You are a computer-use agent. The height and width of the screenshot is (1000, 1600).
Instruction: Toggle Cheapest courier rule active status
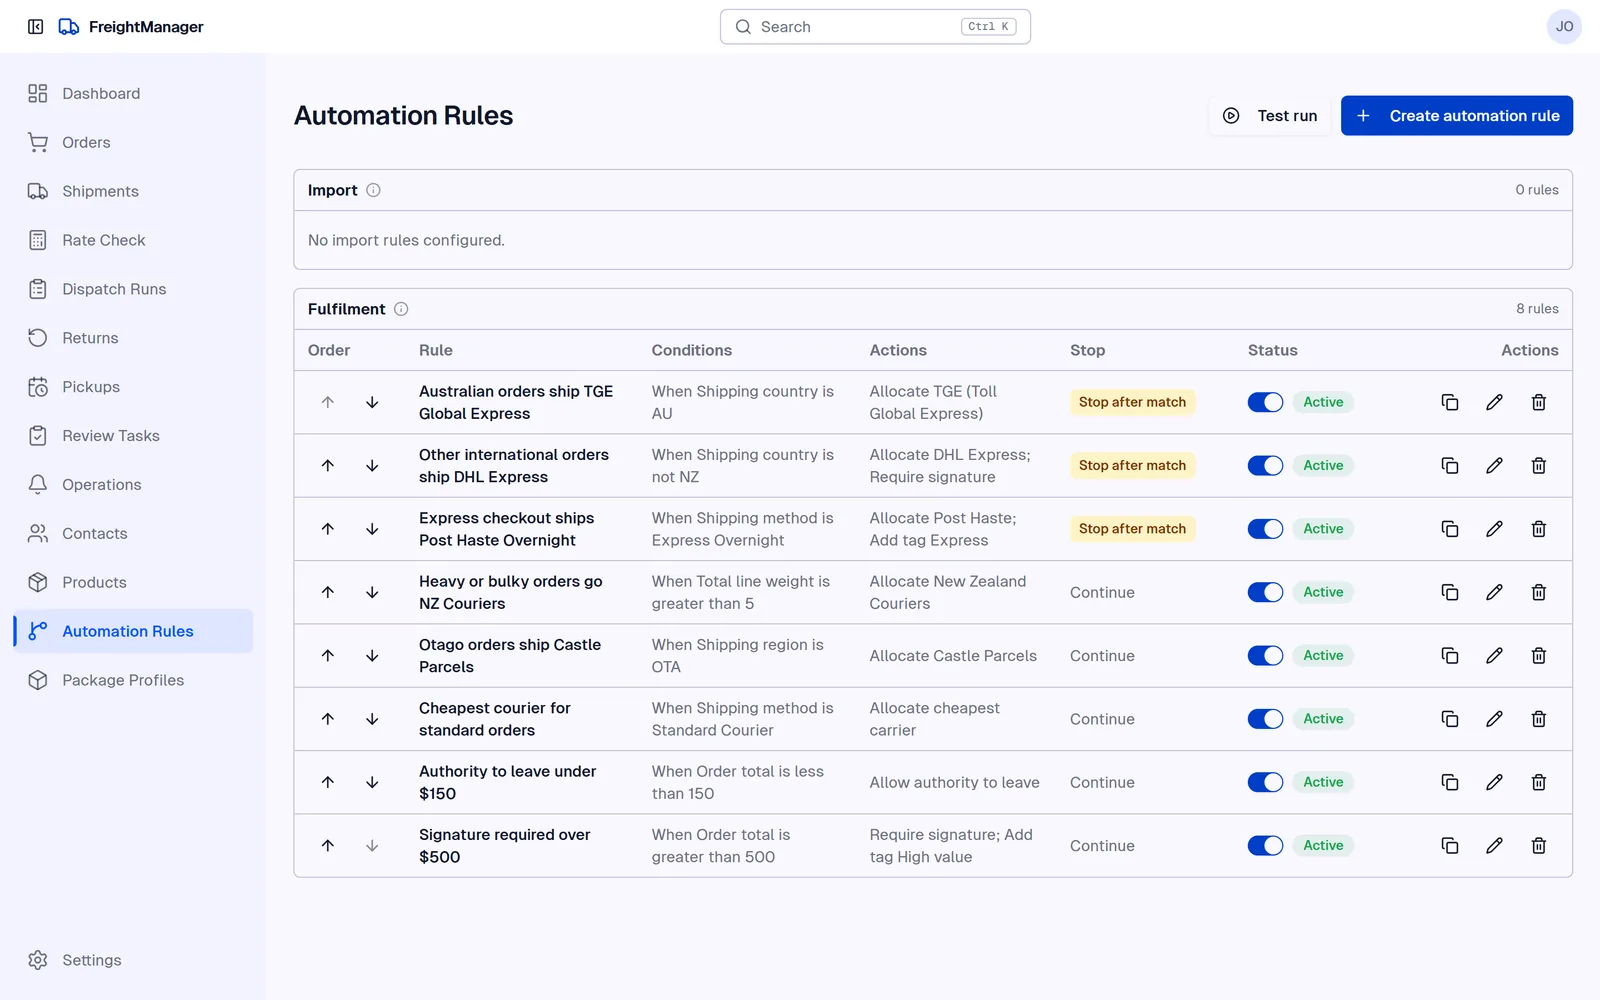point(1265,719)
